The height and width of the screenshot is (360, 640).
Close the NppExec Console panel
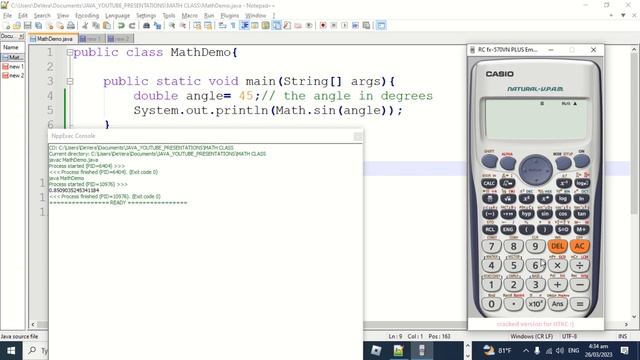[358, 137]
